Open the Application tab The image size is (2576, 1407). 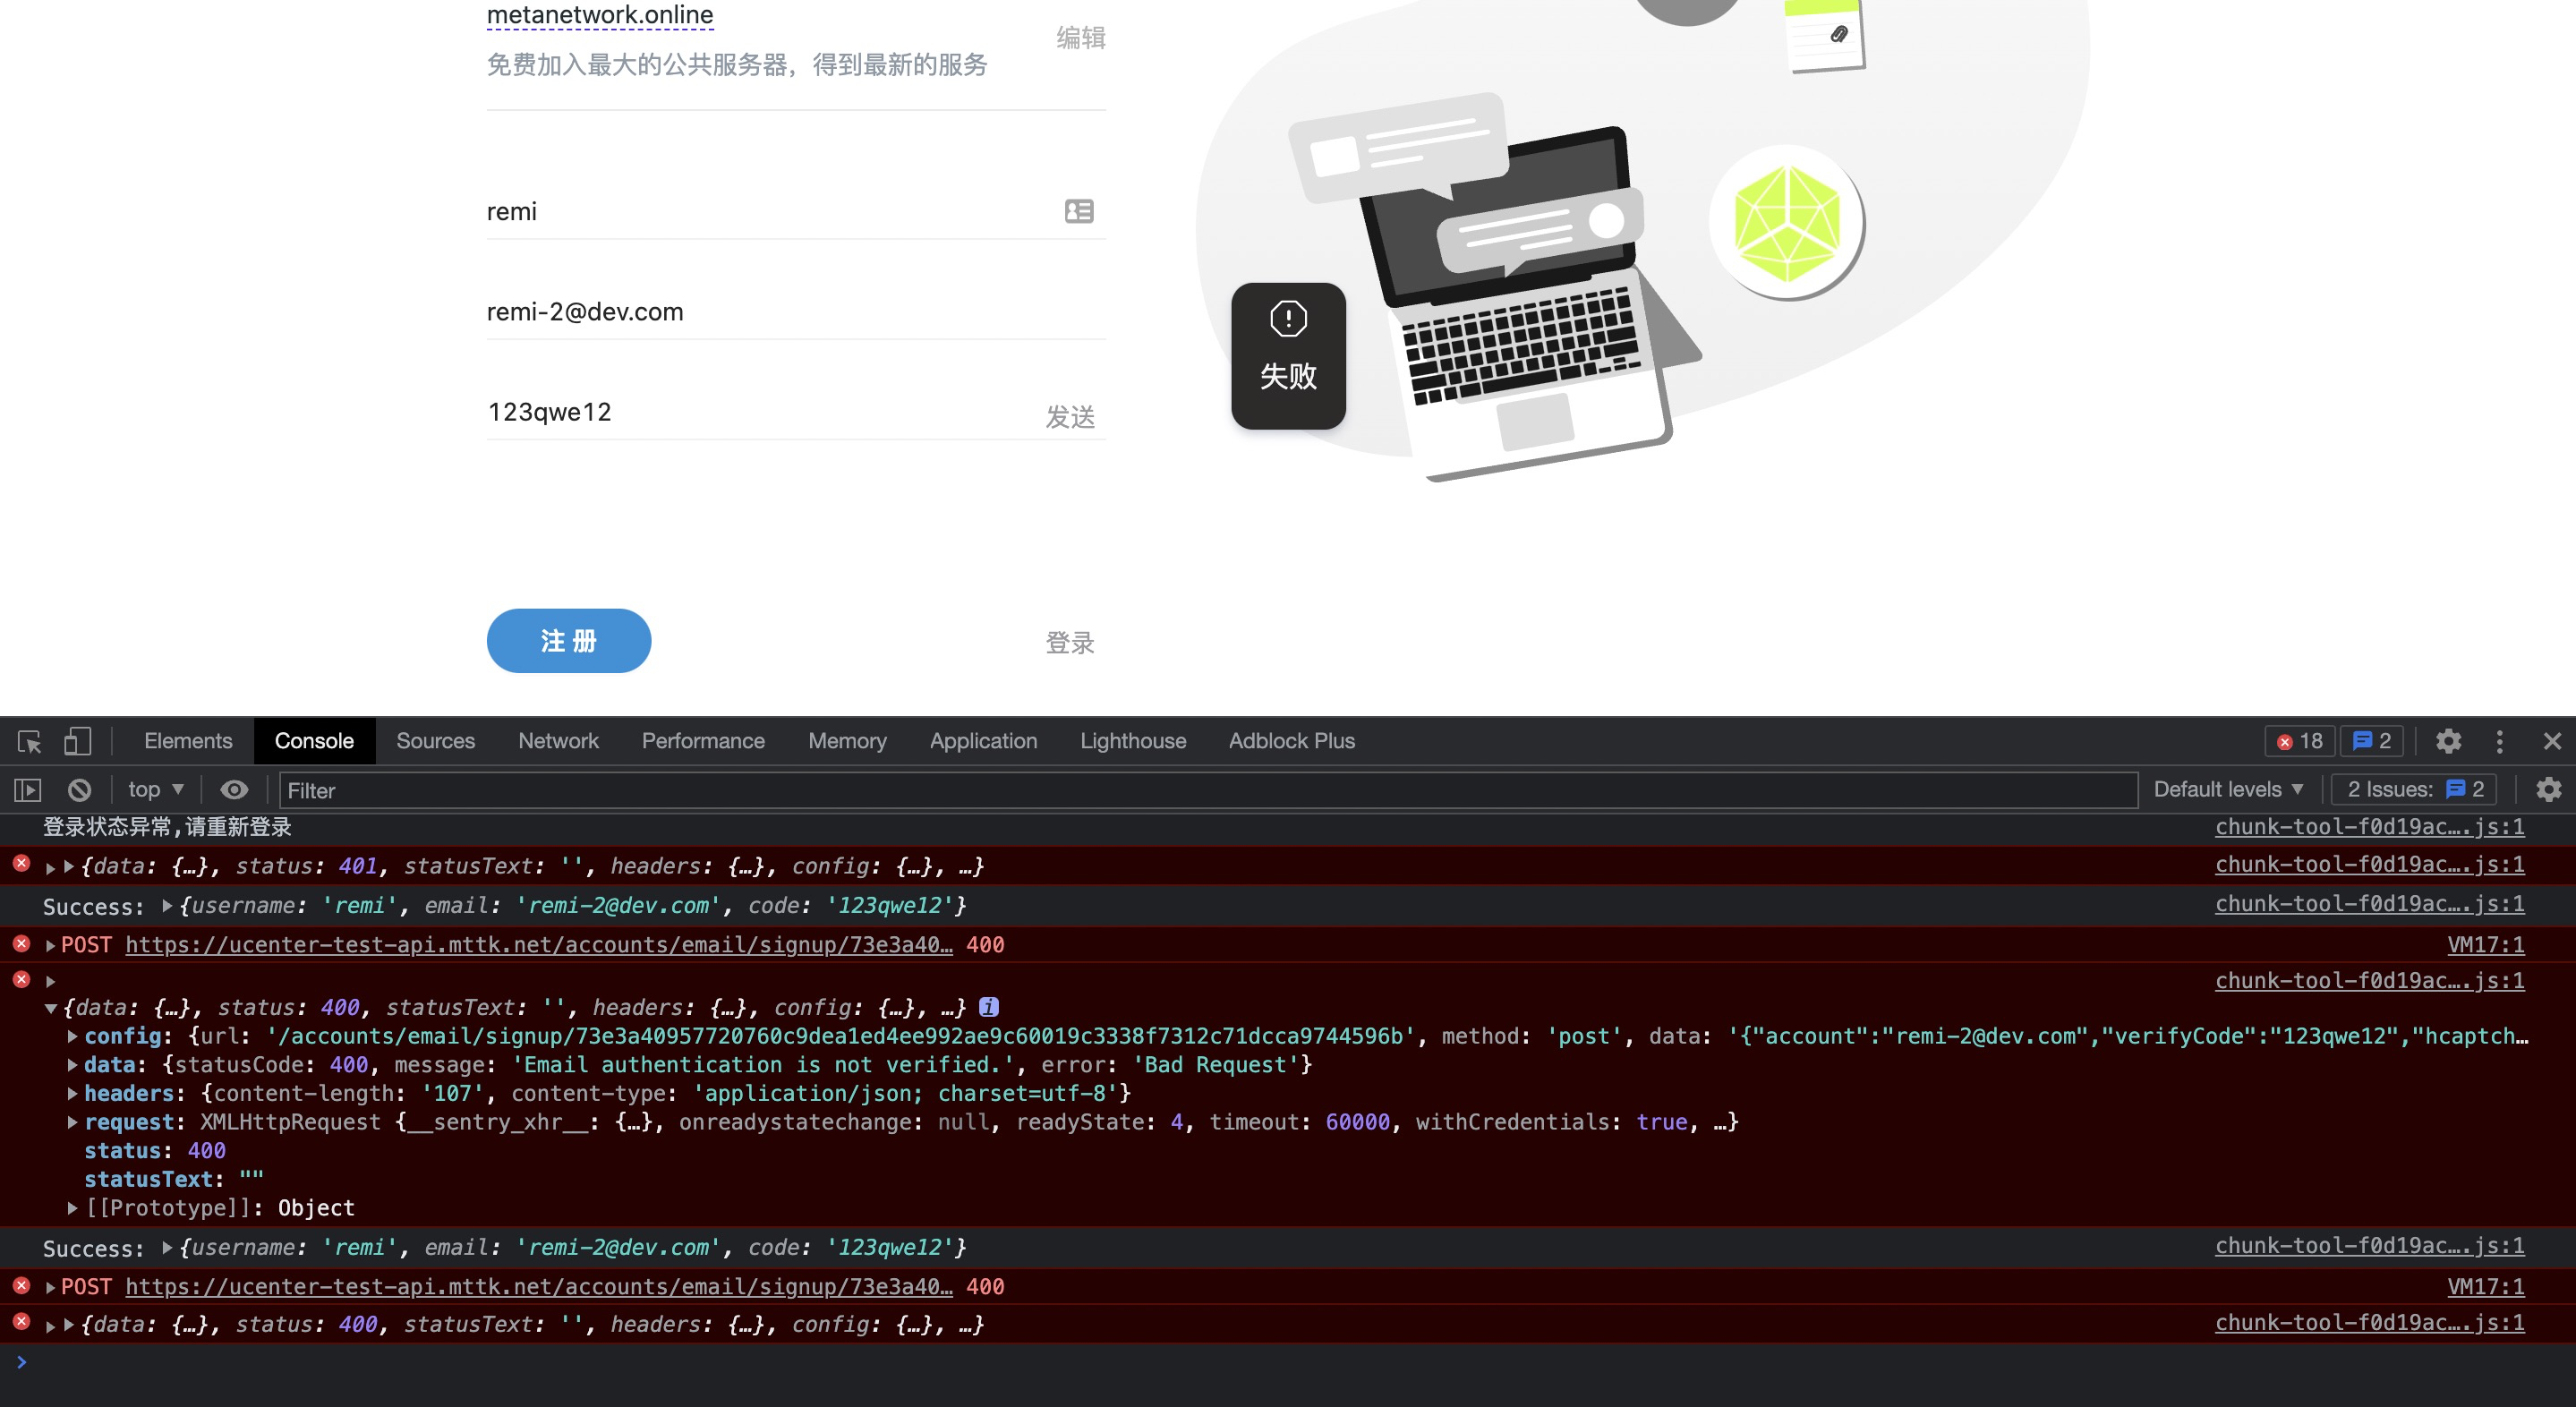pyautogui.click(x=983, y=741)
